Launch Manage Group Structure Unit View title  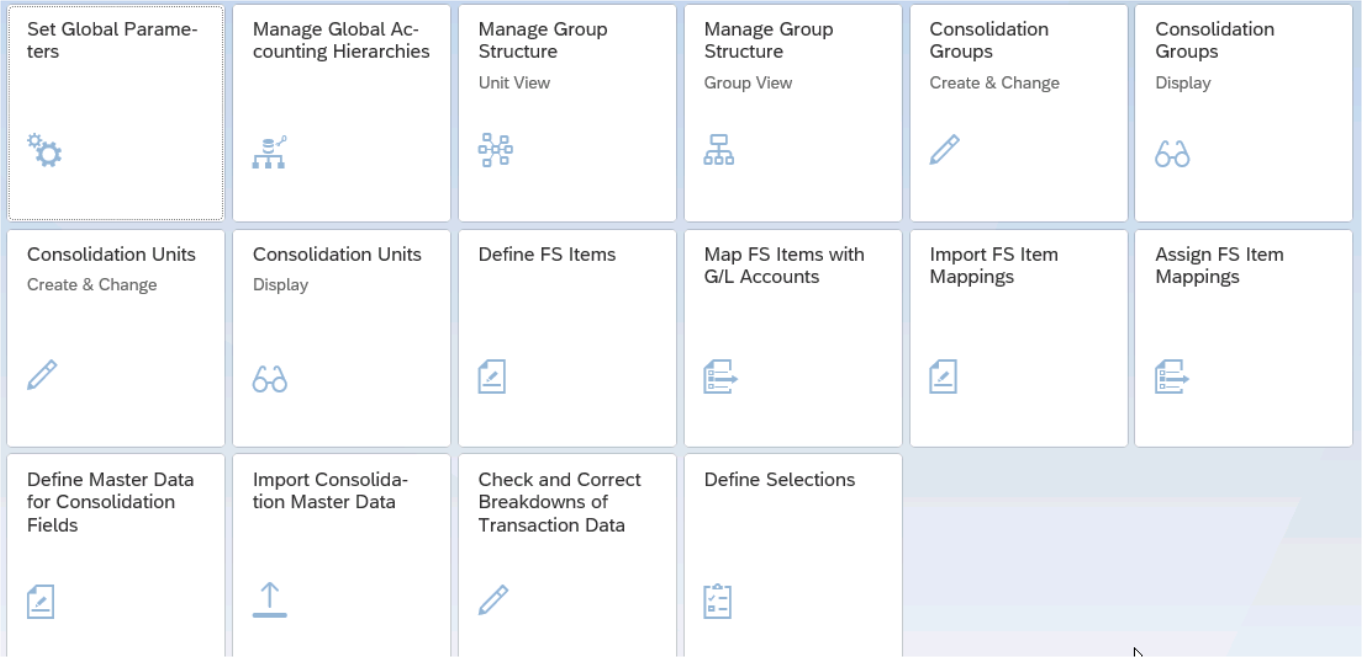[x=542, y=40]
